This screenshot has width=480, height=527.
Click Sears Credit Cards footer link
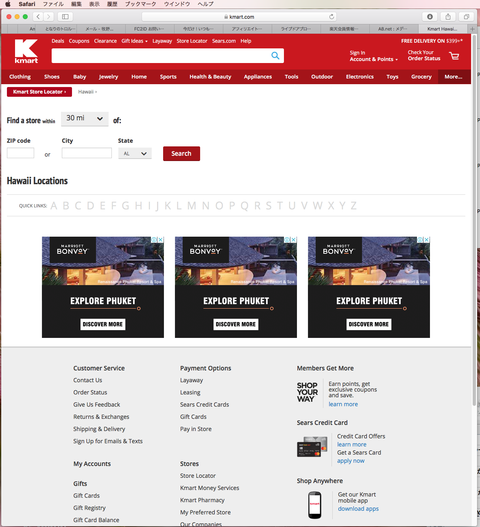point(204,405)
